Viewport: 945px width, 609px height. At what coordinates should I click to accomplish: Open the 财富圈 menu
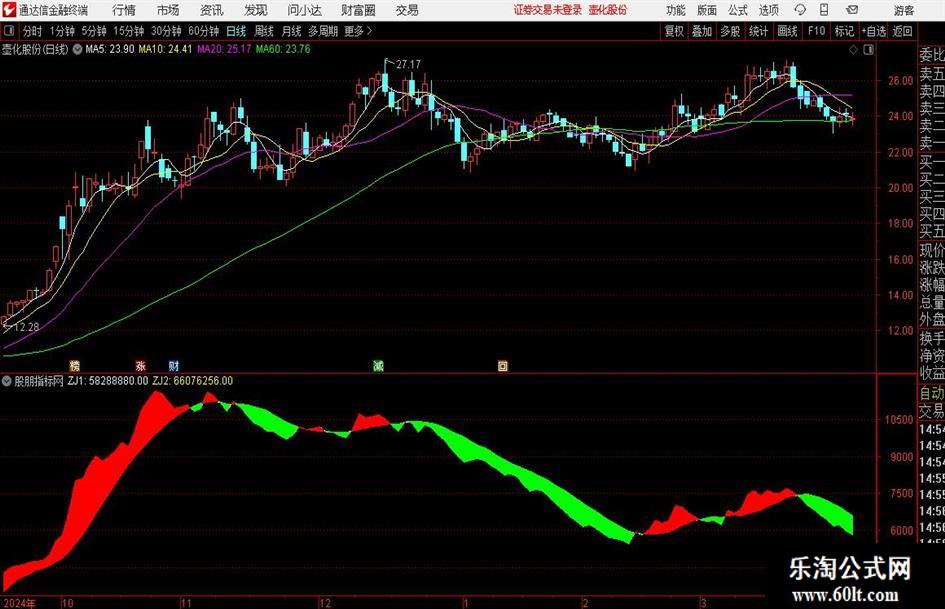[x=358, y=10]
